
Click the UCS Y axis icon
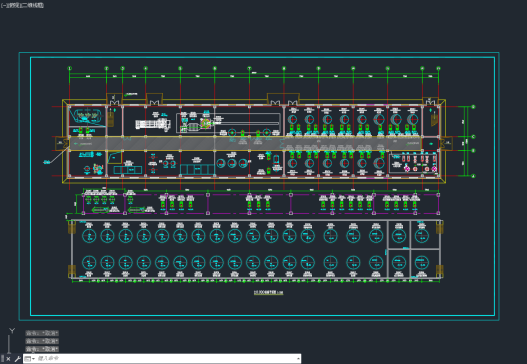coord(12,331)
